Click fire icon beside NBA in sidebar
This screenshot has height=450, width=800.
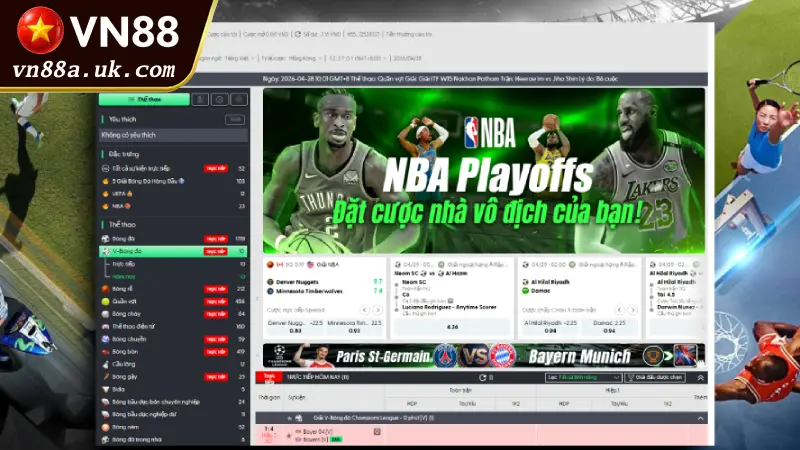point(105,206)
